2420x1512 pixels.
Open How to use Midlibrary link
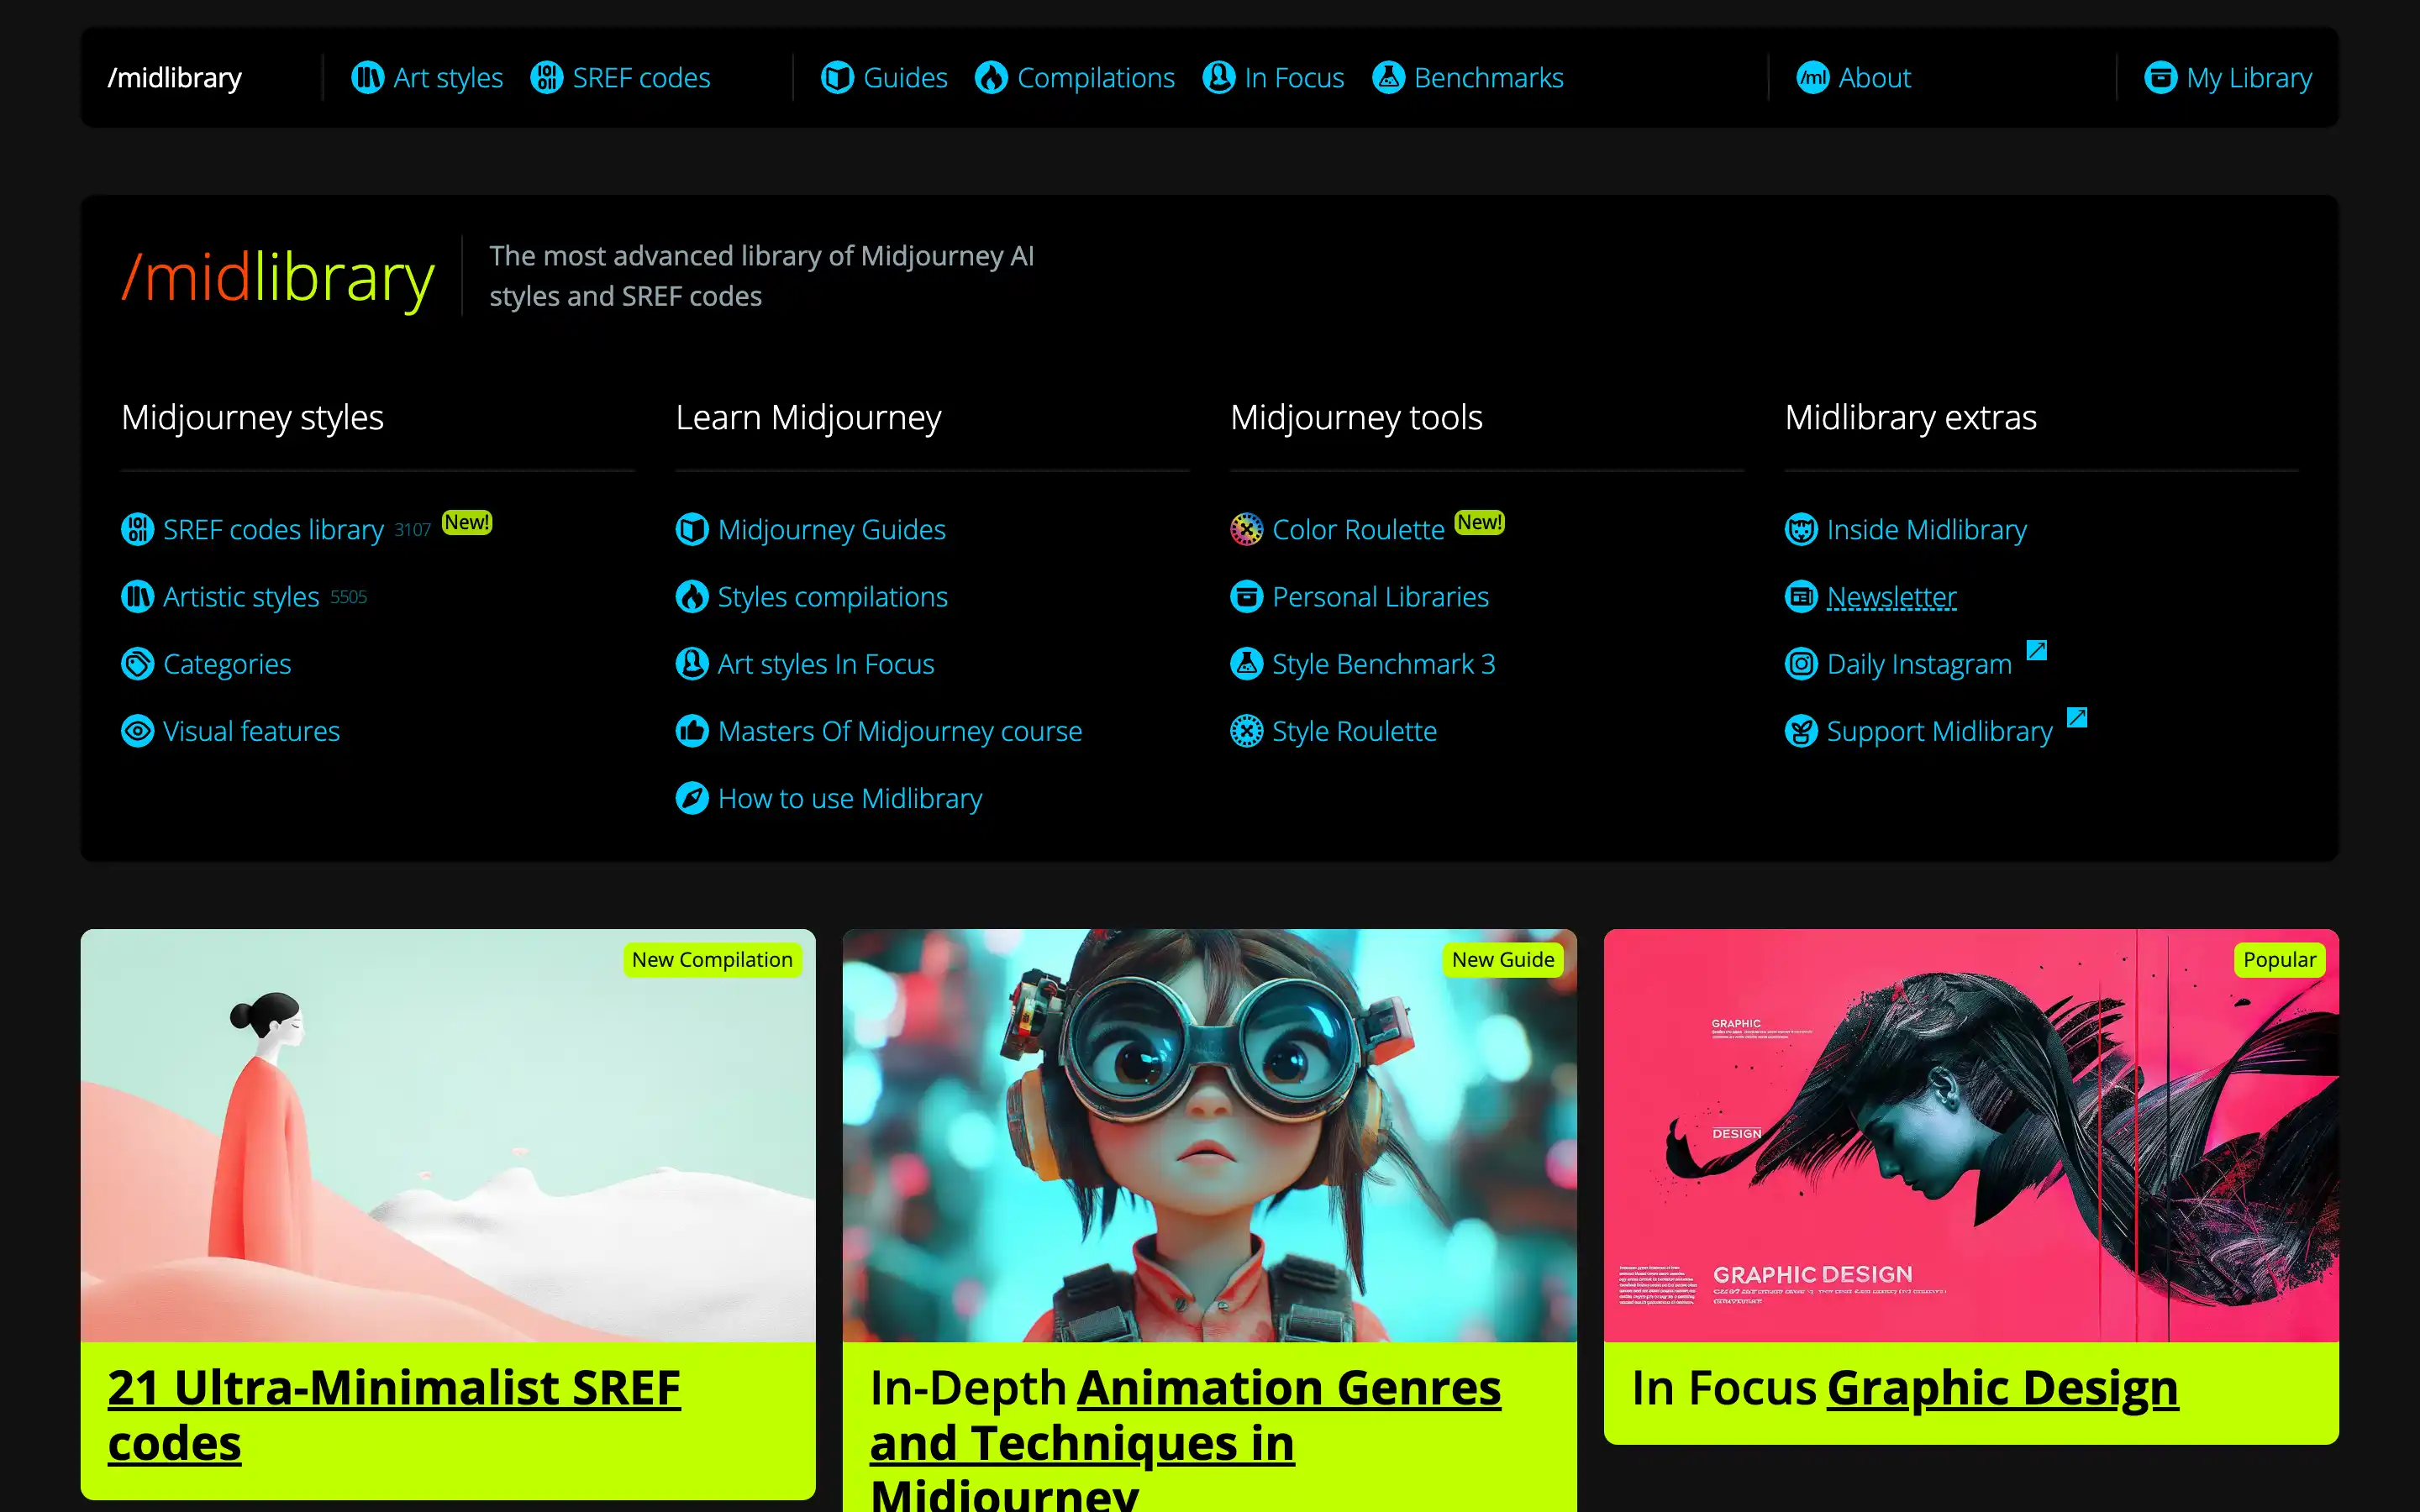(x=850, y=798)
